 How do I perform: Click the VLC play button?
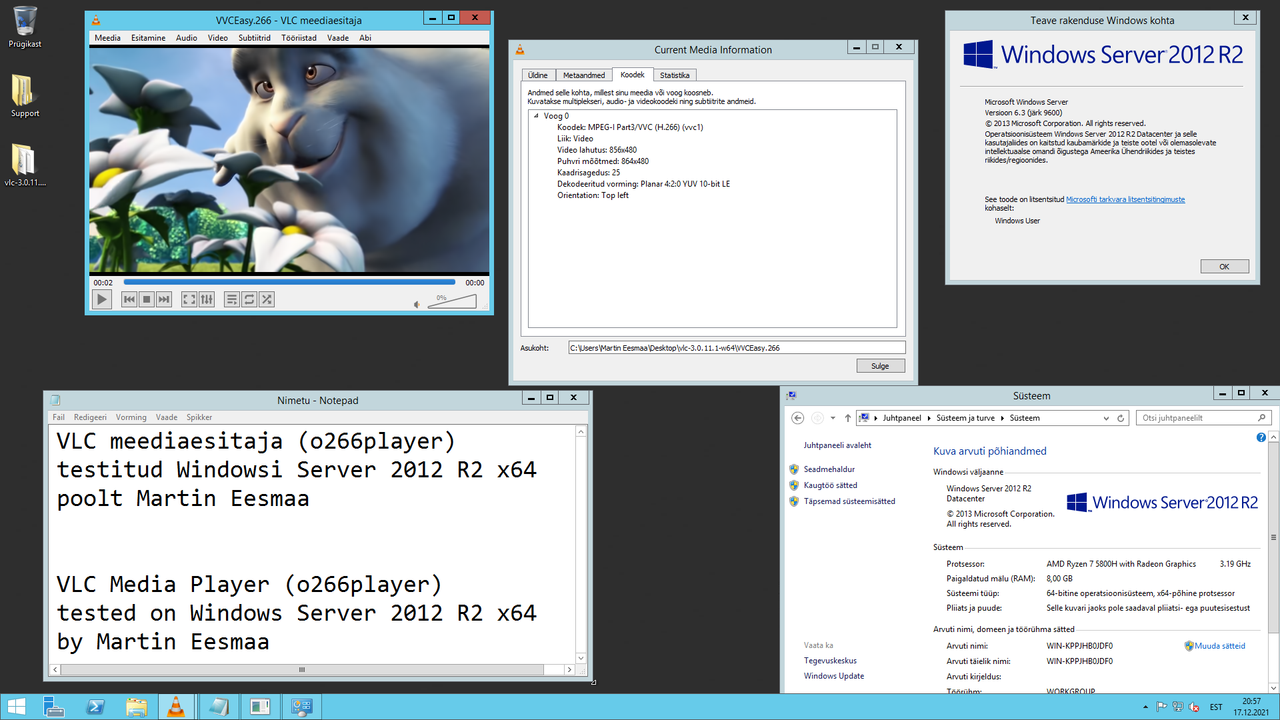coord(101,299)
